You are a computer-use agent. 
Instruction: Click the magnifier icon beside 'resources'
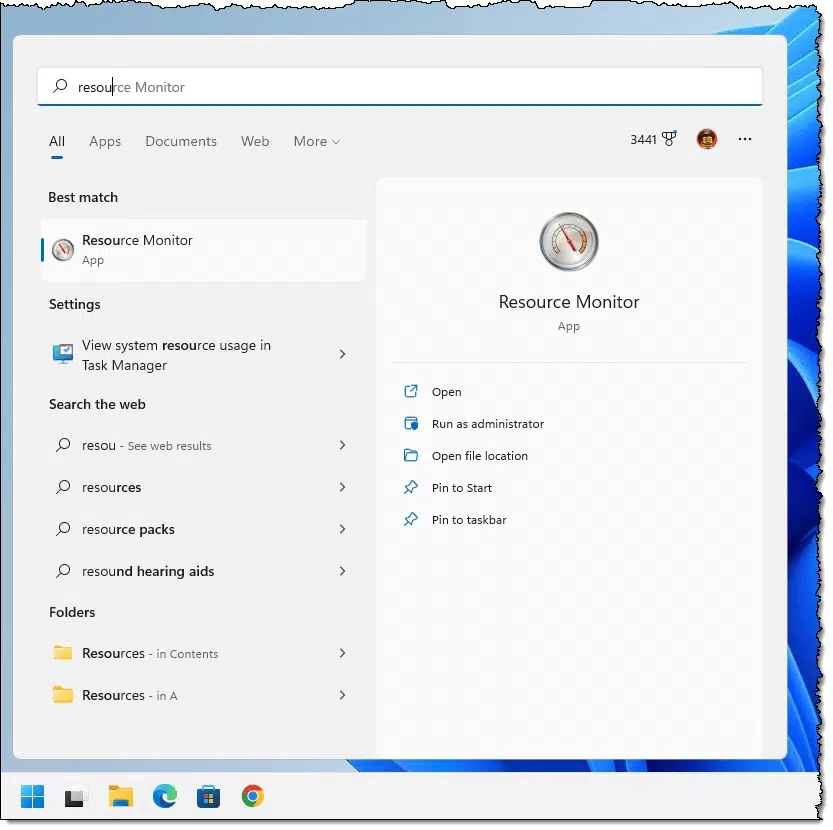pyautogui.click(x=63, y=487)
